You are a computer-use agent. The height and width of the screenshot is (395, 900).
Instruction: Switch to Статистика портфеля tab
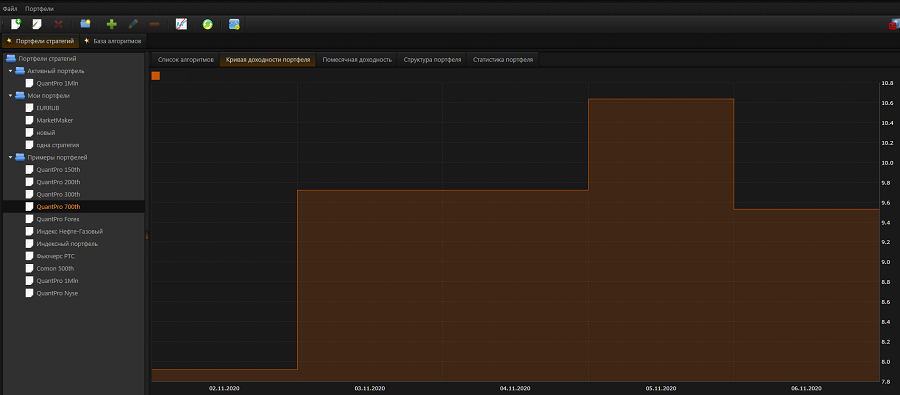click(x=503, y=60)
